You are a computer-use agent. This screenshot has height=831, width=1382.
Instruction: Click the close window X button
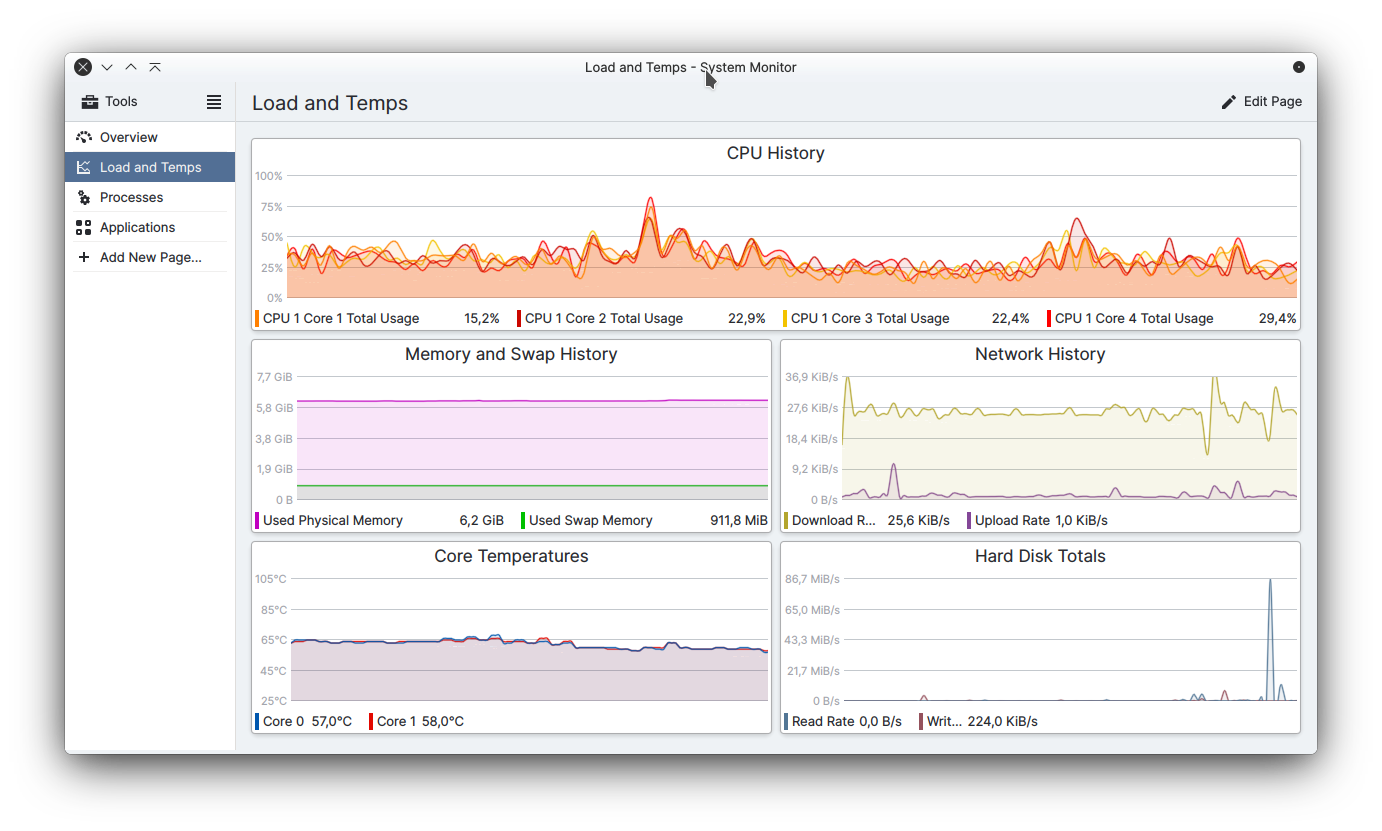click(x=83, y=67)
